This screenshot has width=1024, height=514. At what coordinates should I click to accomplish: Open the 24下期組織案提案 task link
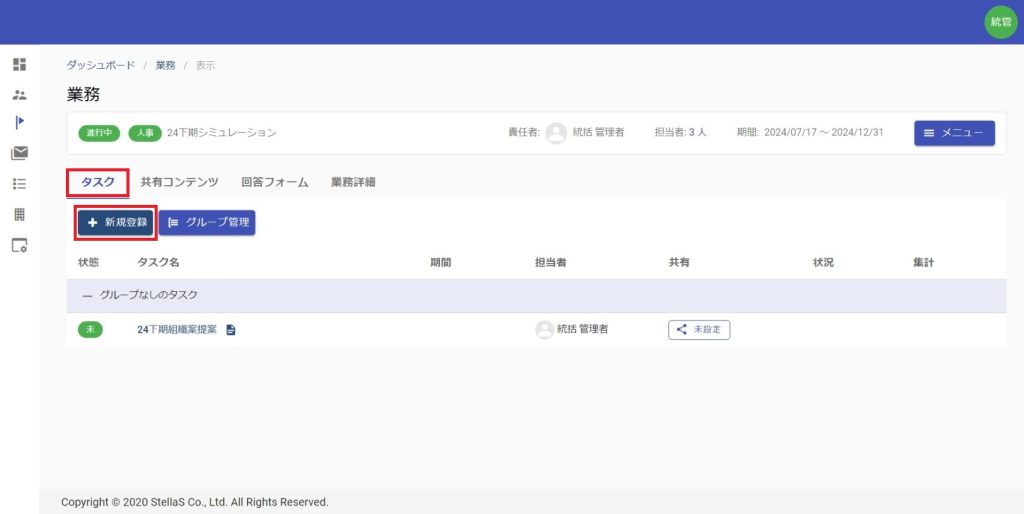pyautogui.click(x=177, y=330)
